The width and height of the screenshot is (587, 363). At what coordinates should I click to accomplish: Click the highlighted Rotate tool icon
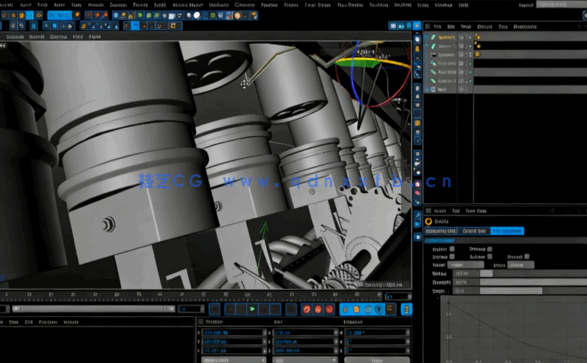point(30,15)
